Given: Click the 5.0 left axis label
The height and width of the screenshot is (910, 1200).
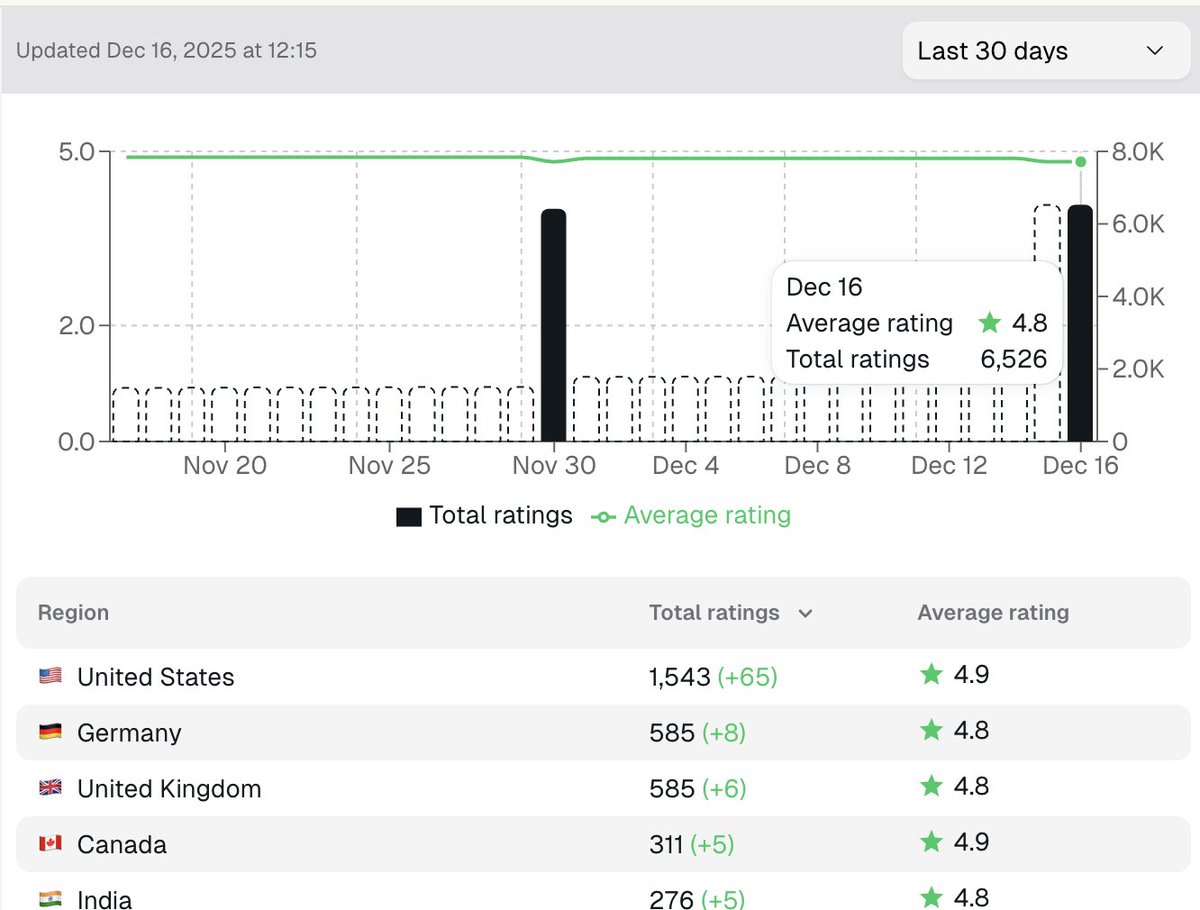Looking at the screenshot, I should 78,153.
